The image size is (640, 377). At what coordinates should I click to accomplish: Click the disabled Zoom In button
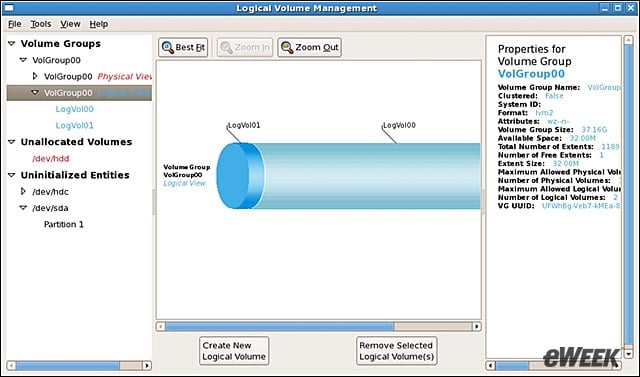(245, 47)
